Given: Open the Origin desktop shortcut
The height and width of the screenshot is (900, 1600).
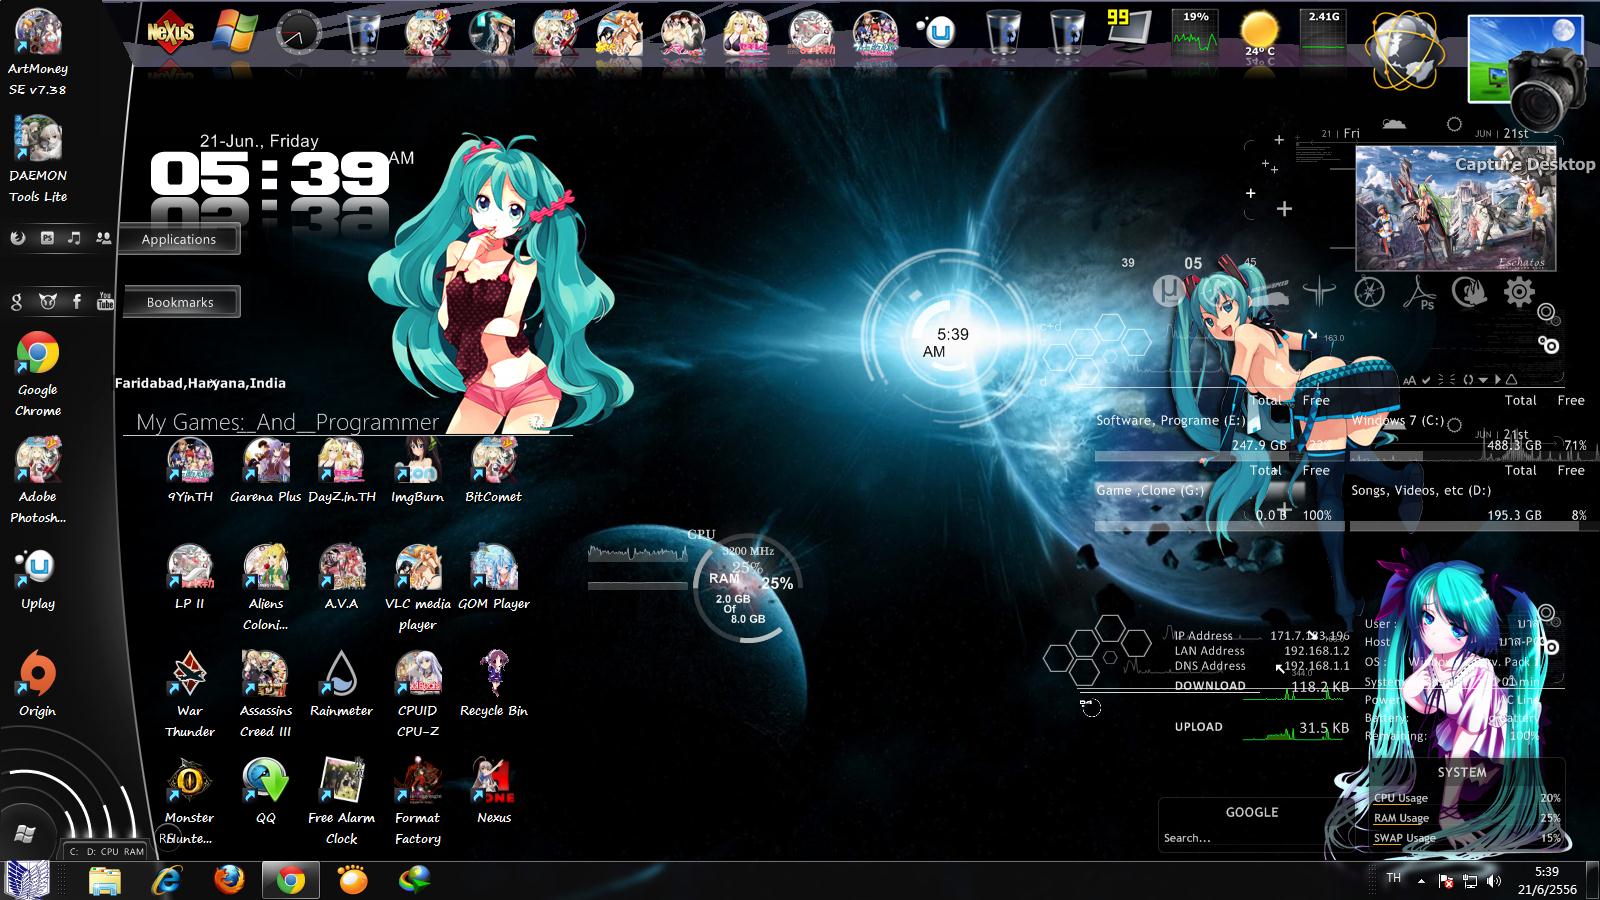Looking at the screenshot, I should point(38,686).
